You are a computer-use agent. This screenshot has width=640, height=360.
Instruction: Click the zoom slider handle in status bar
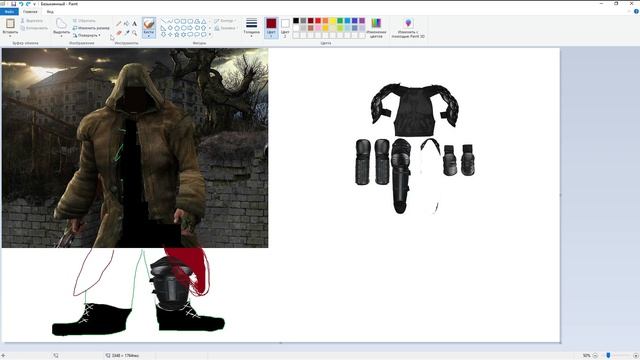tap(608, 356)
